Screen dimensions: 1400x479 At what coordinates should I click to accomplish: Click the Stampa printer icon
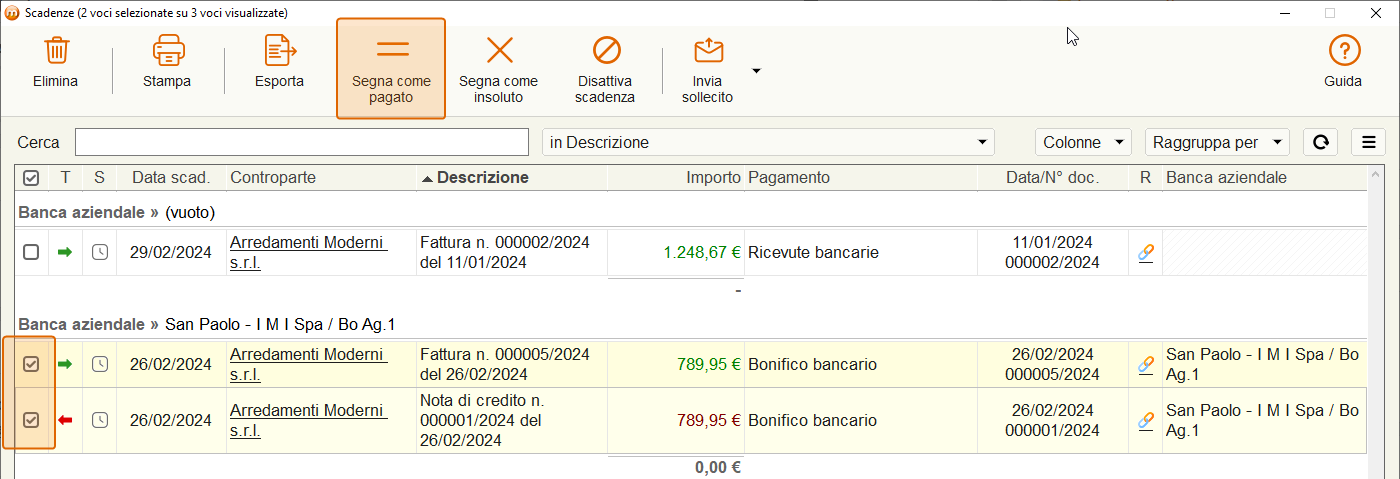coord(167,50)
